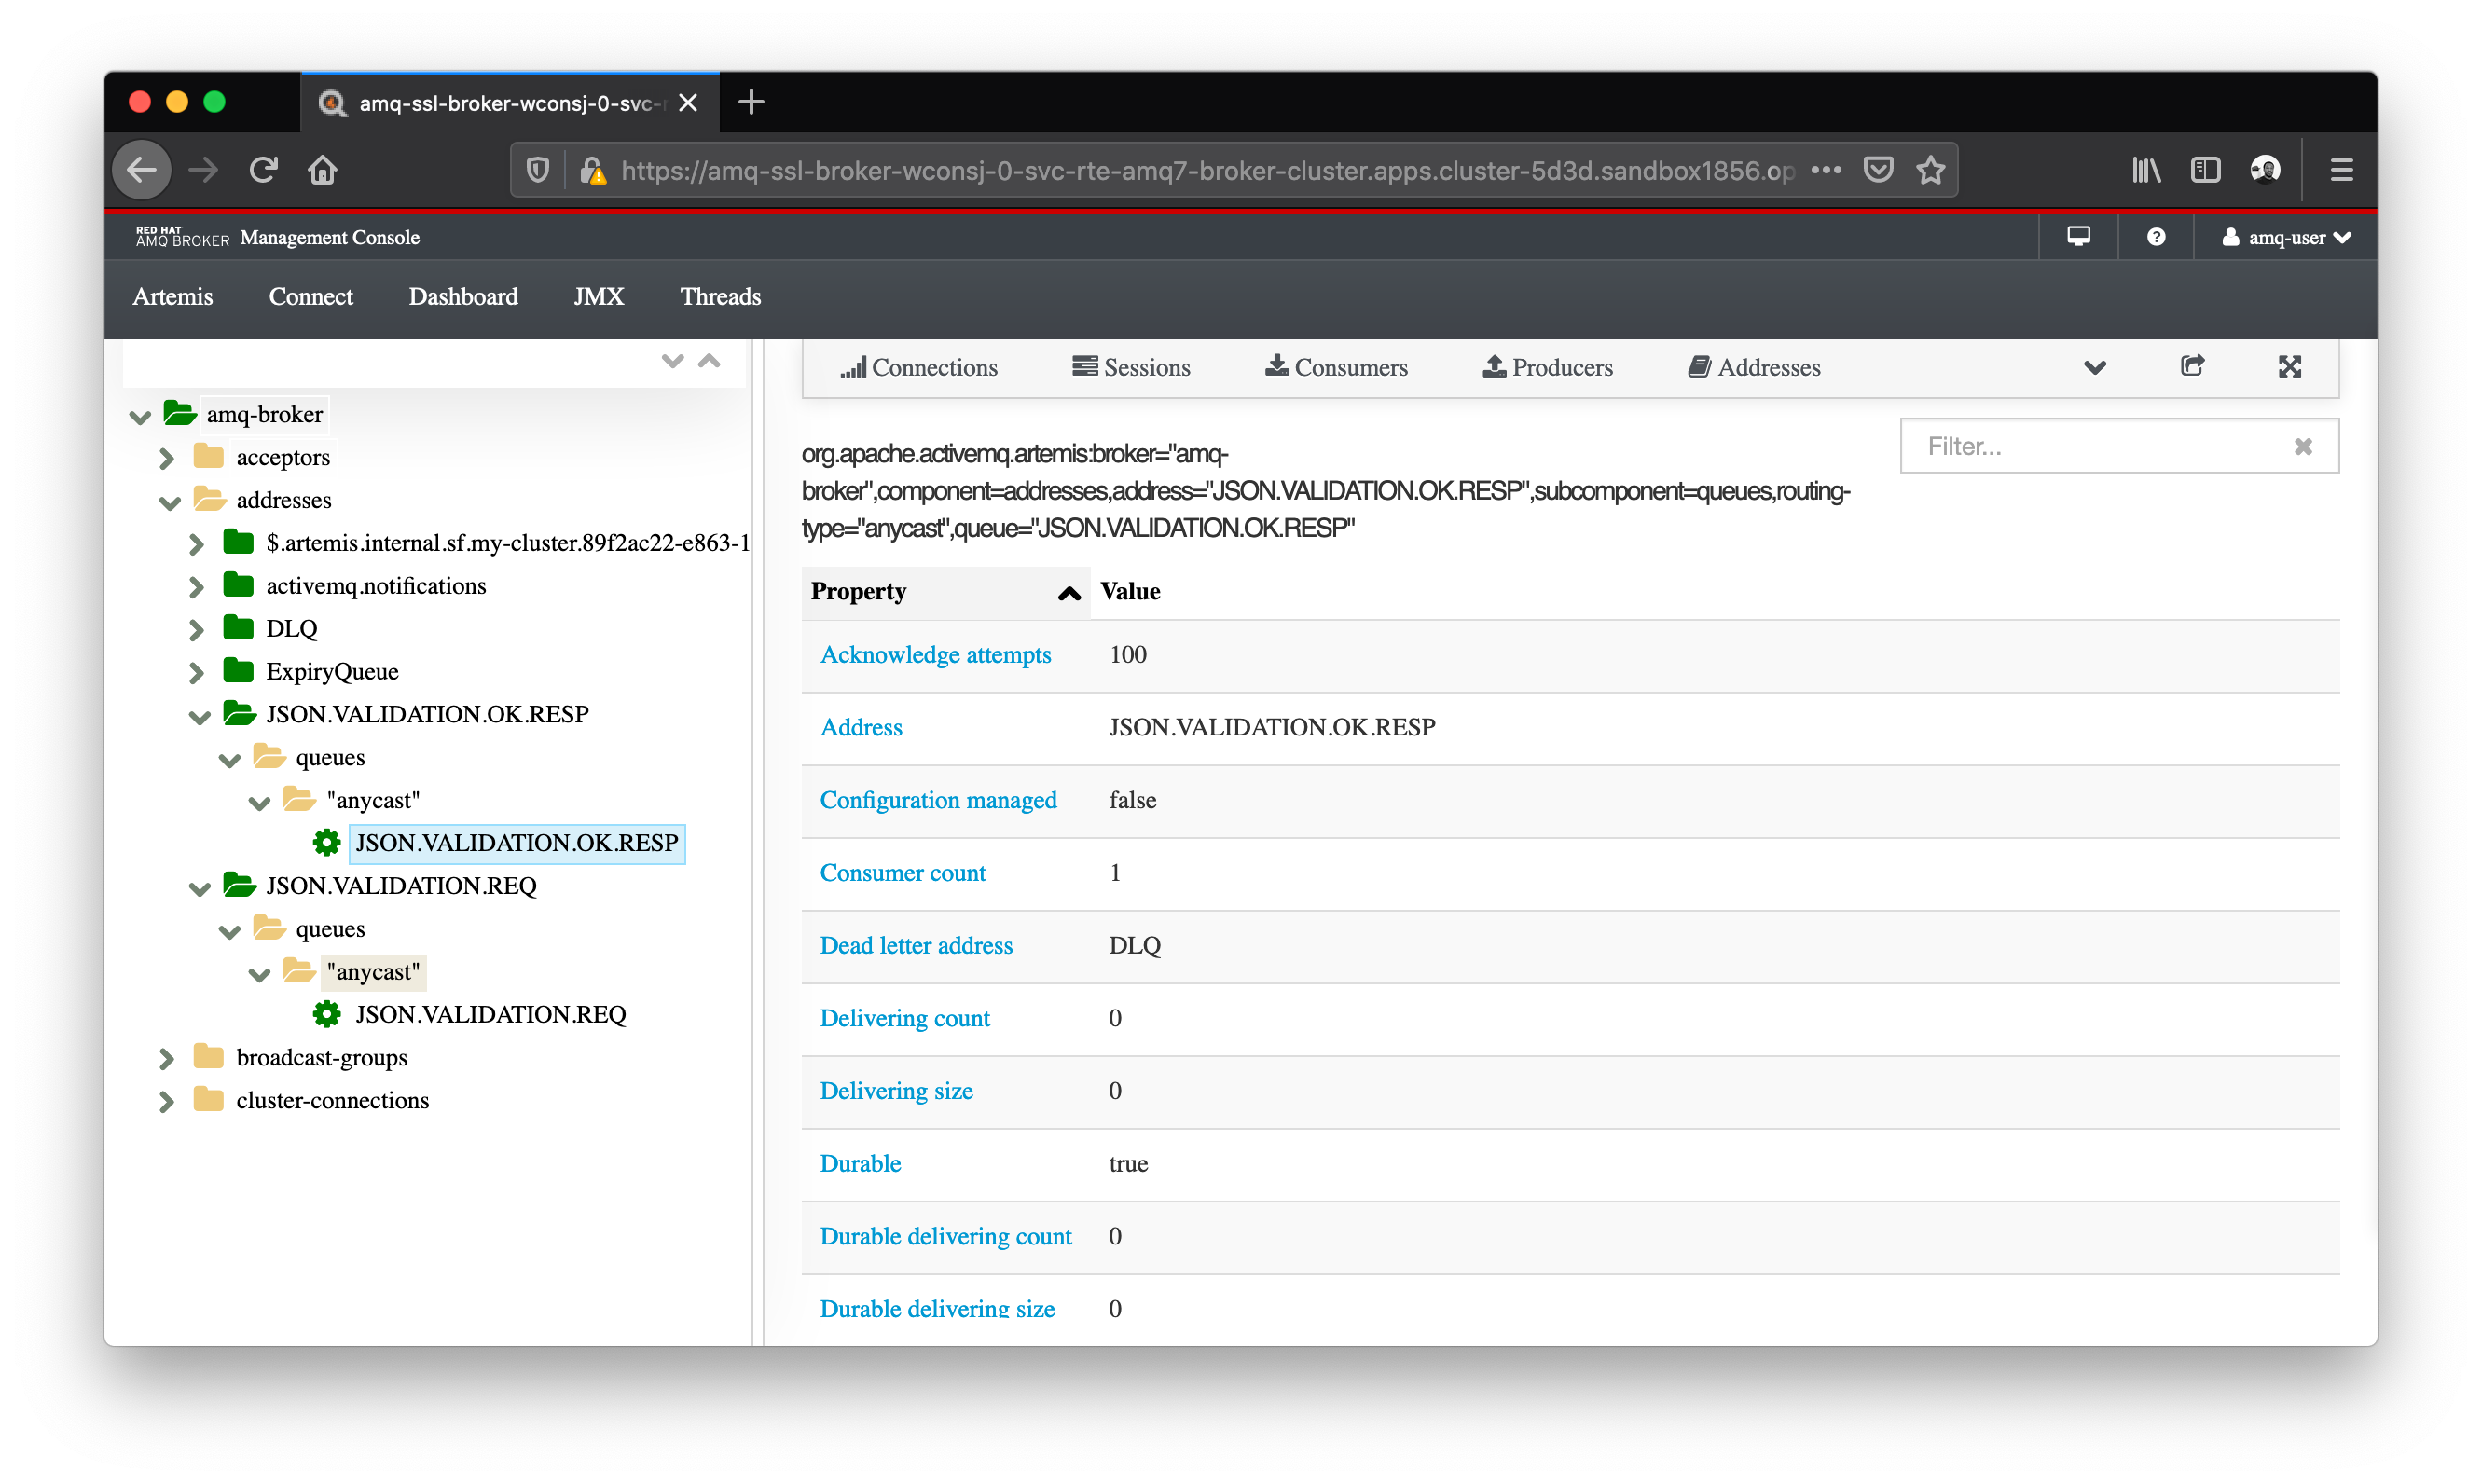
Task: Expand the cluster-connections folder
Action: 167,1101
